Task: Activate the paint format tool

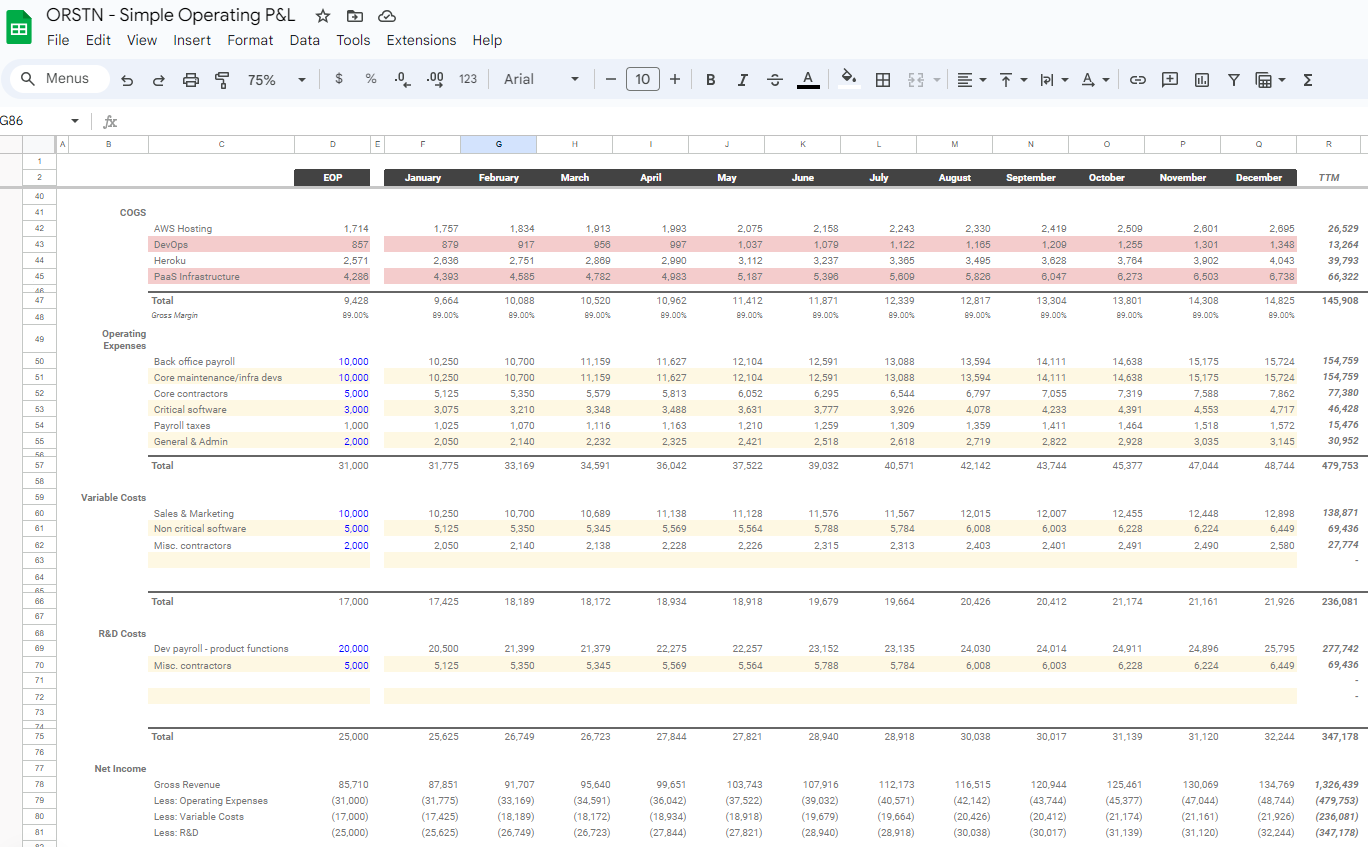Action: click(x=223, y=80)
